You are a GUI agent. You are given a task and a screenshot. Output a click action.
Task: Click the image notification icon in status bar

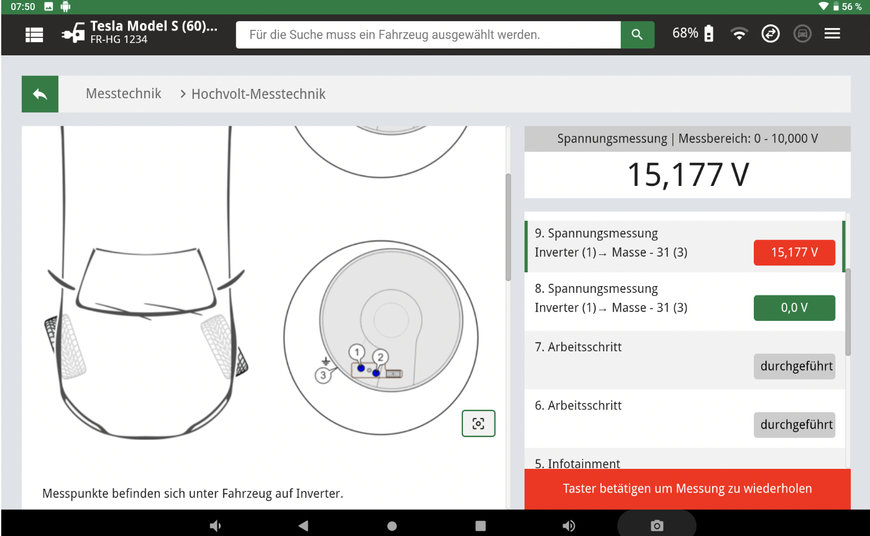pyautogui.click(x=49, y=7)
